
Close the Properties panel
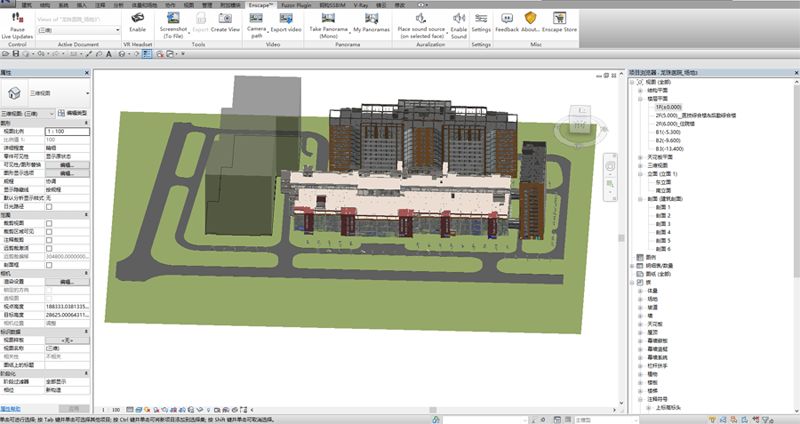click(x=87, y=73)
